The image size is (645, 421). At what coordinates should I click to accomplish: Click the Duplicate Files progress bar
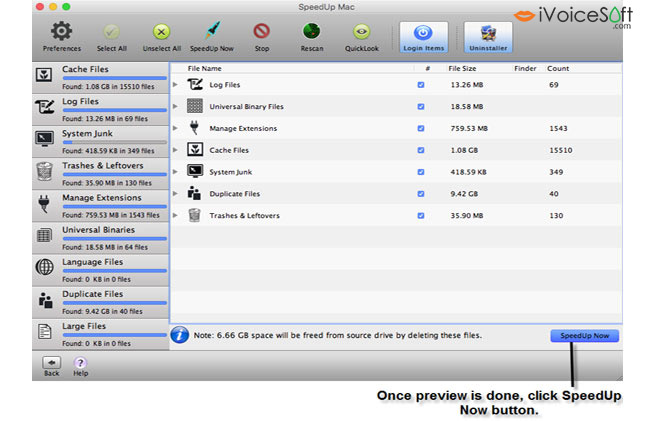pyautogui.click(x=115, y=303)
